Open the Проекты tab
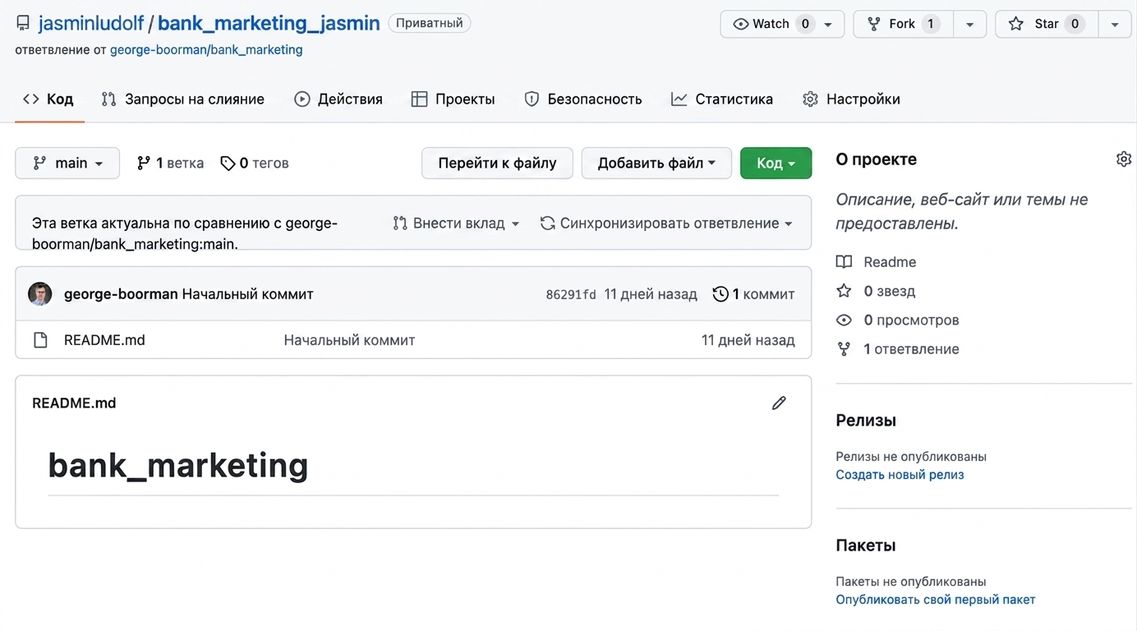Screen dimensions: 1137x631 [453, 99]
